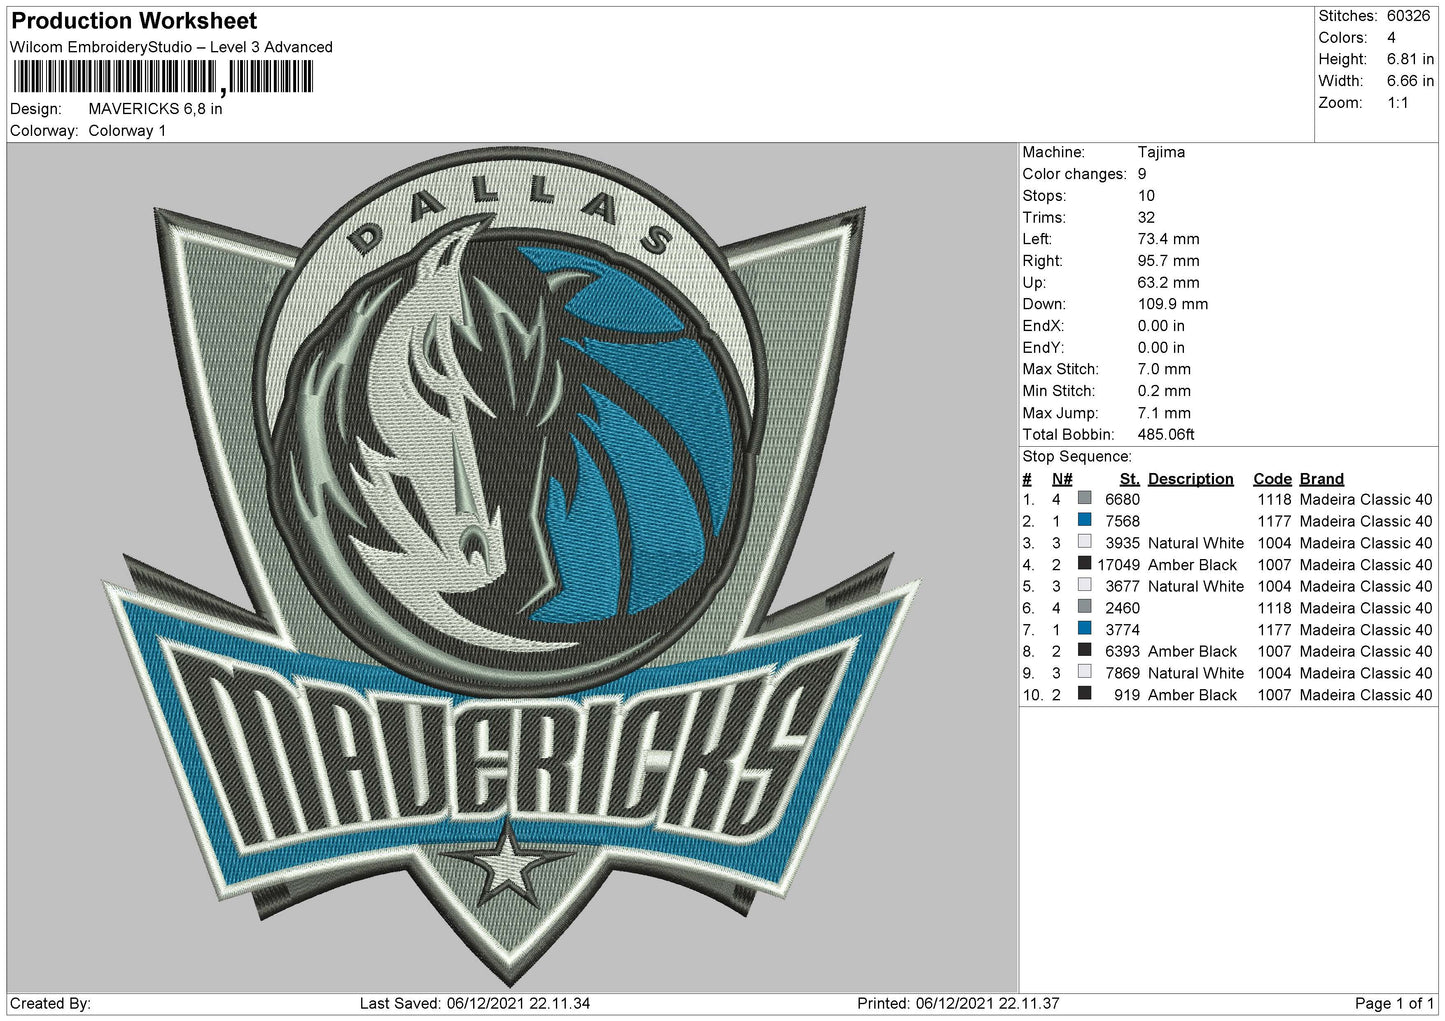
Task: Click the total bobbin value '485.06ft'
Action: pos(1166,435)
